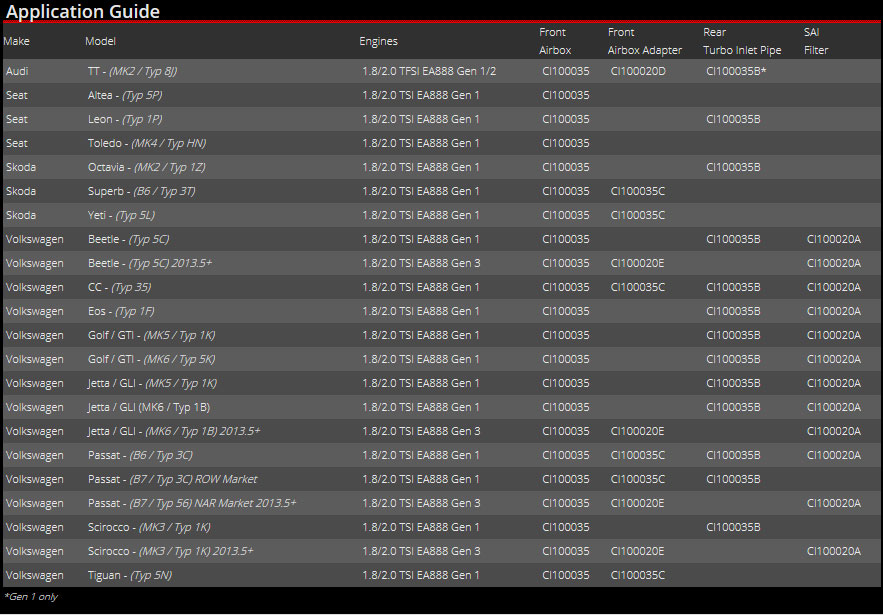Select Skoda make in the Superb row
This screenshot has height=615, width=883.
coord(21,191)
